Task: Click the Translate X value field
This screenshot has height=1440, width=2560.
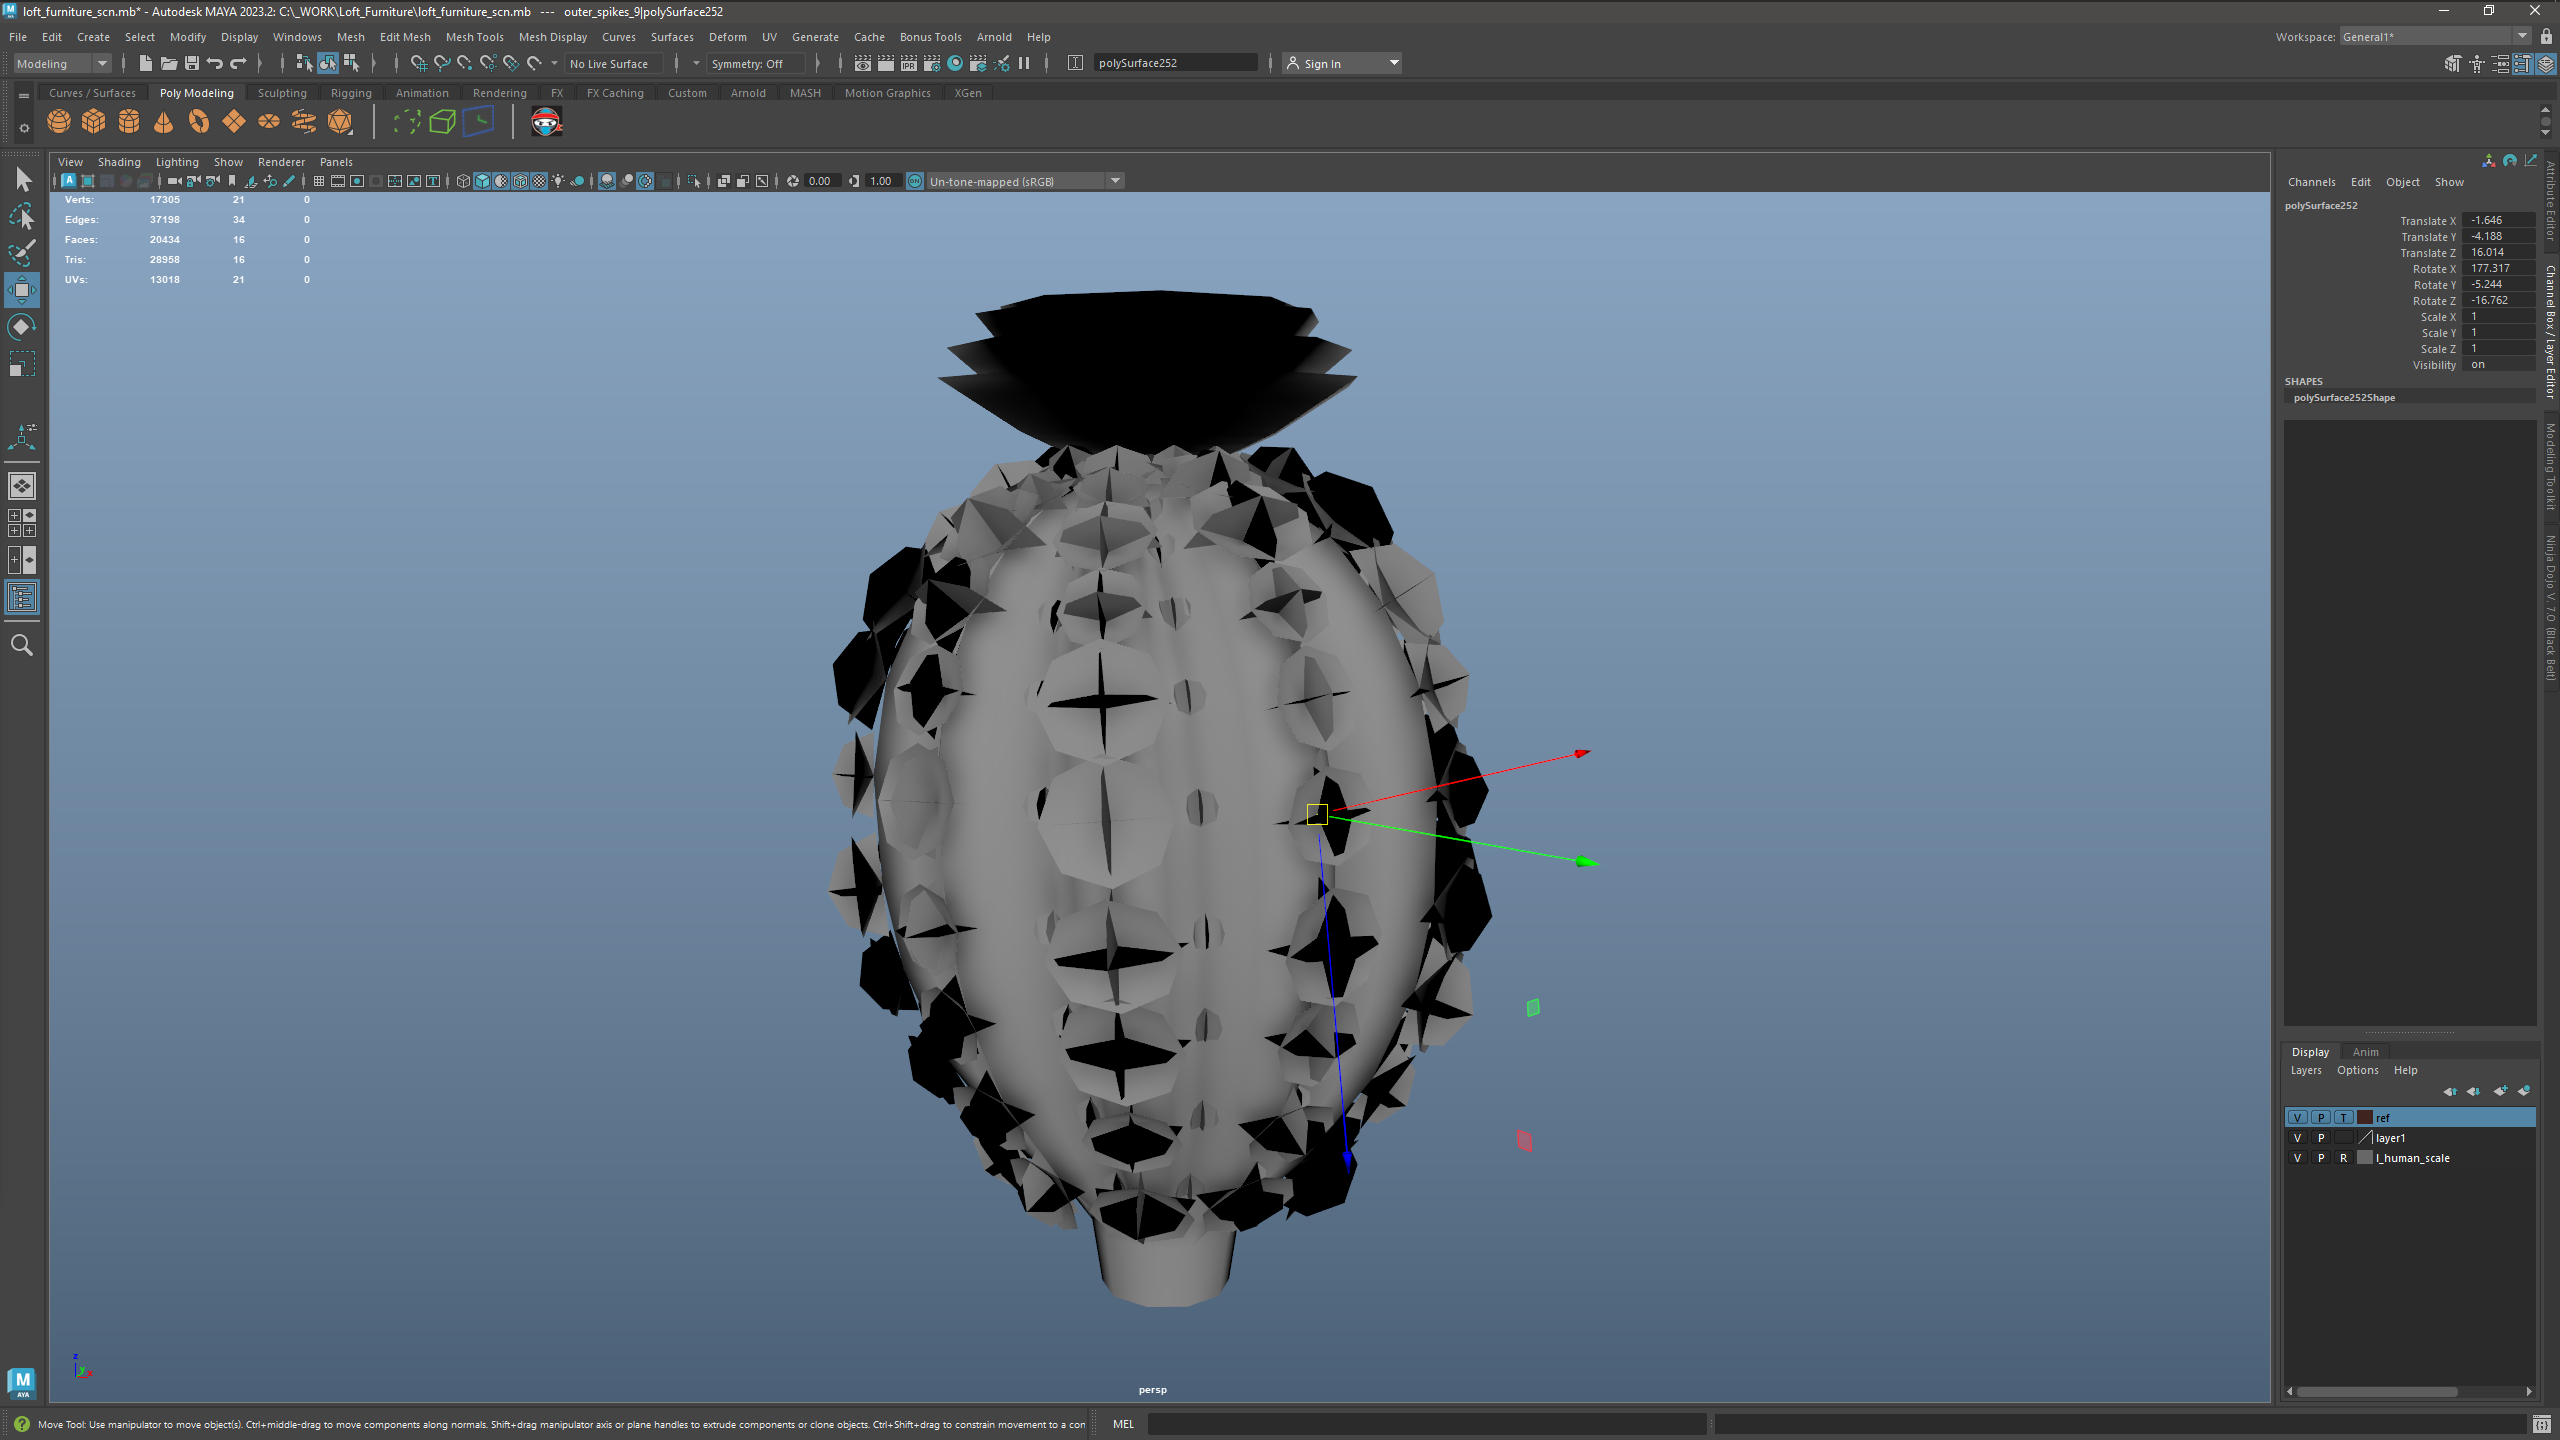Action: point(2497,221)
